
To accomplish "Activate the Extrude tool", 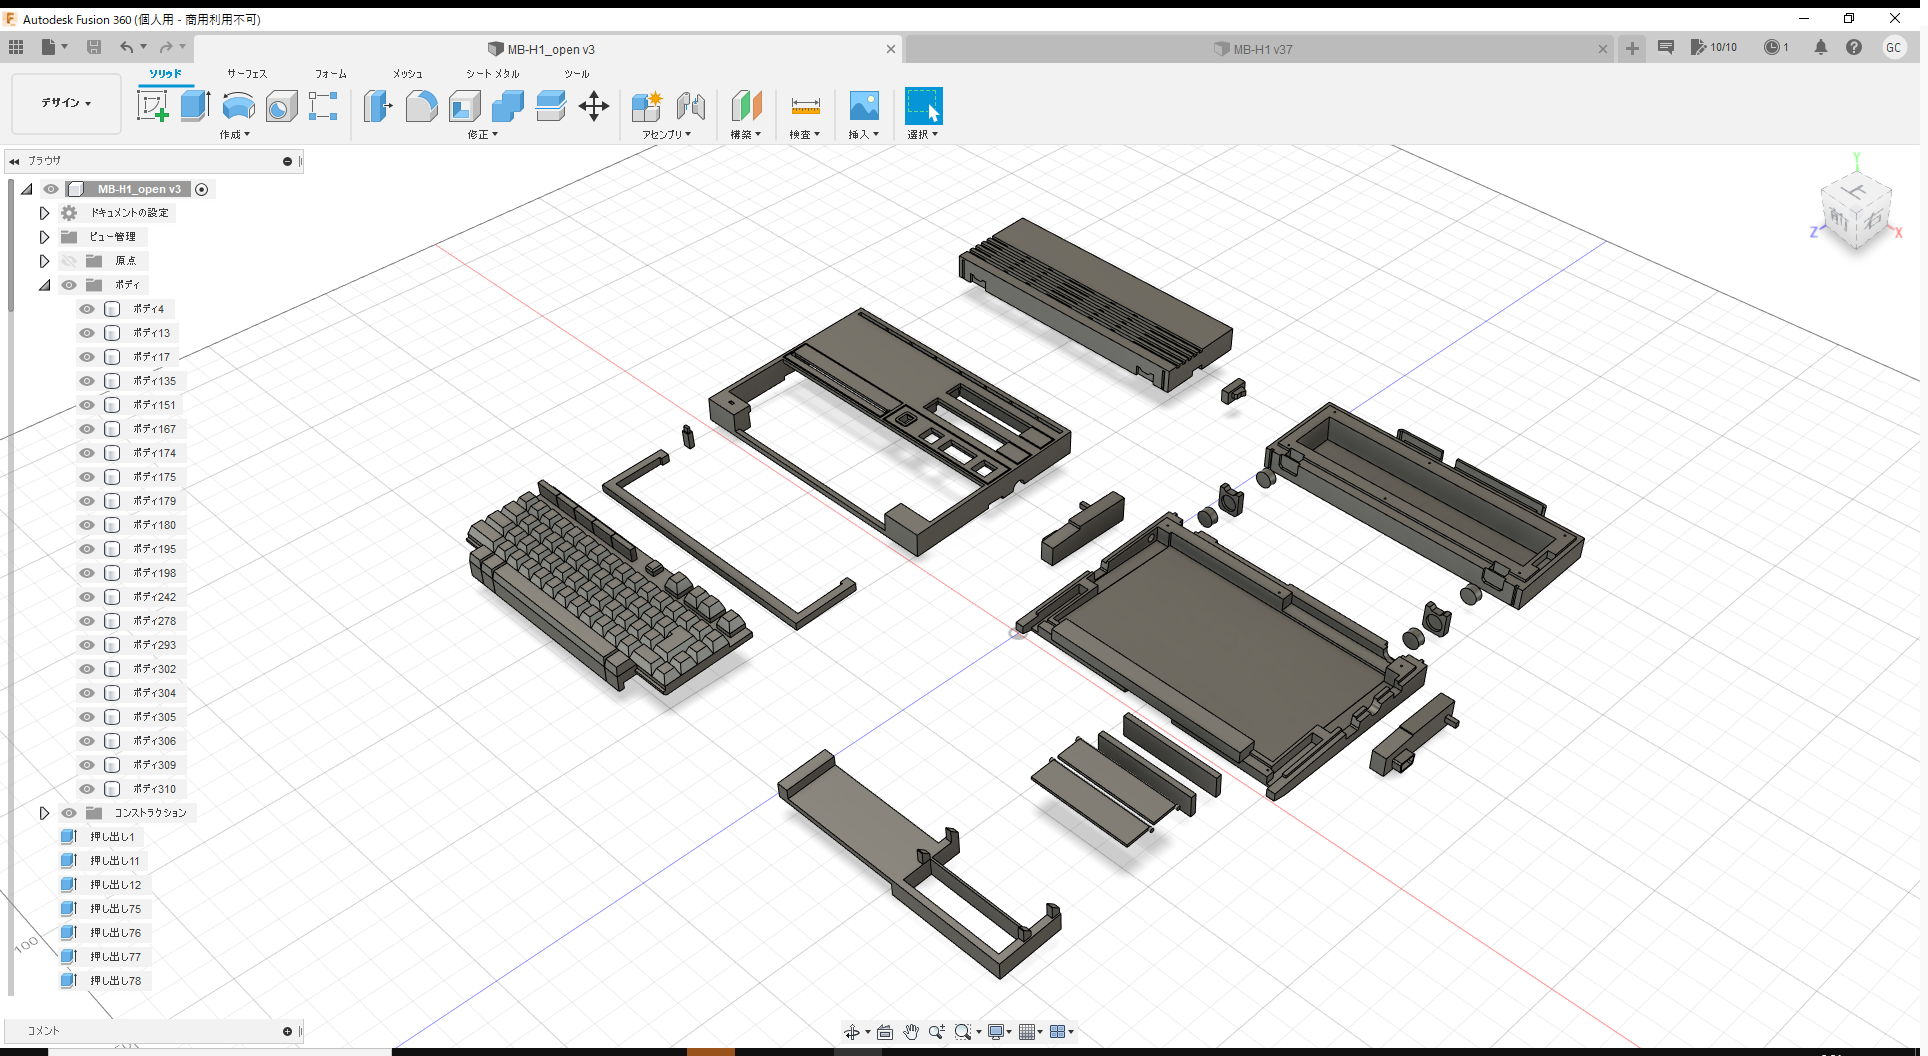I will click(x=194, y=105).
